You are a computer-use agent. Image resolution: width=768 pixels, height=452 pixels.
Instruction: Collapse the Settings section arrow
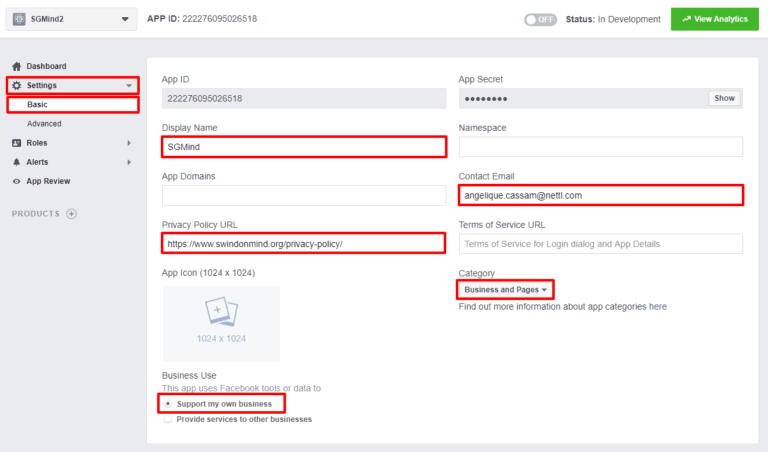[129, 86]
